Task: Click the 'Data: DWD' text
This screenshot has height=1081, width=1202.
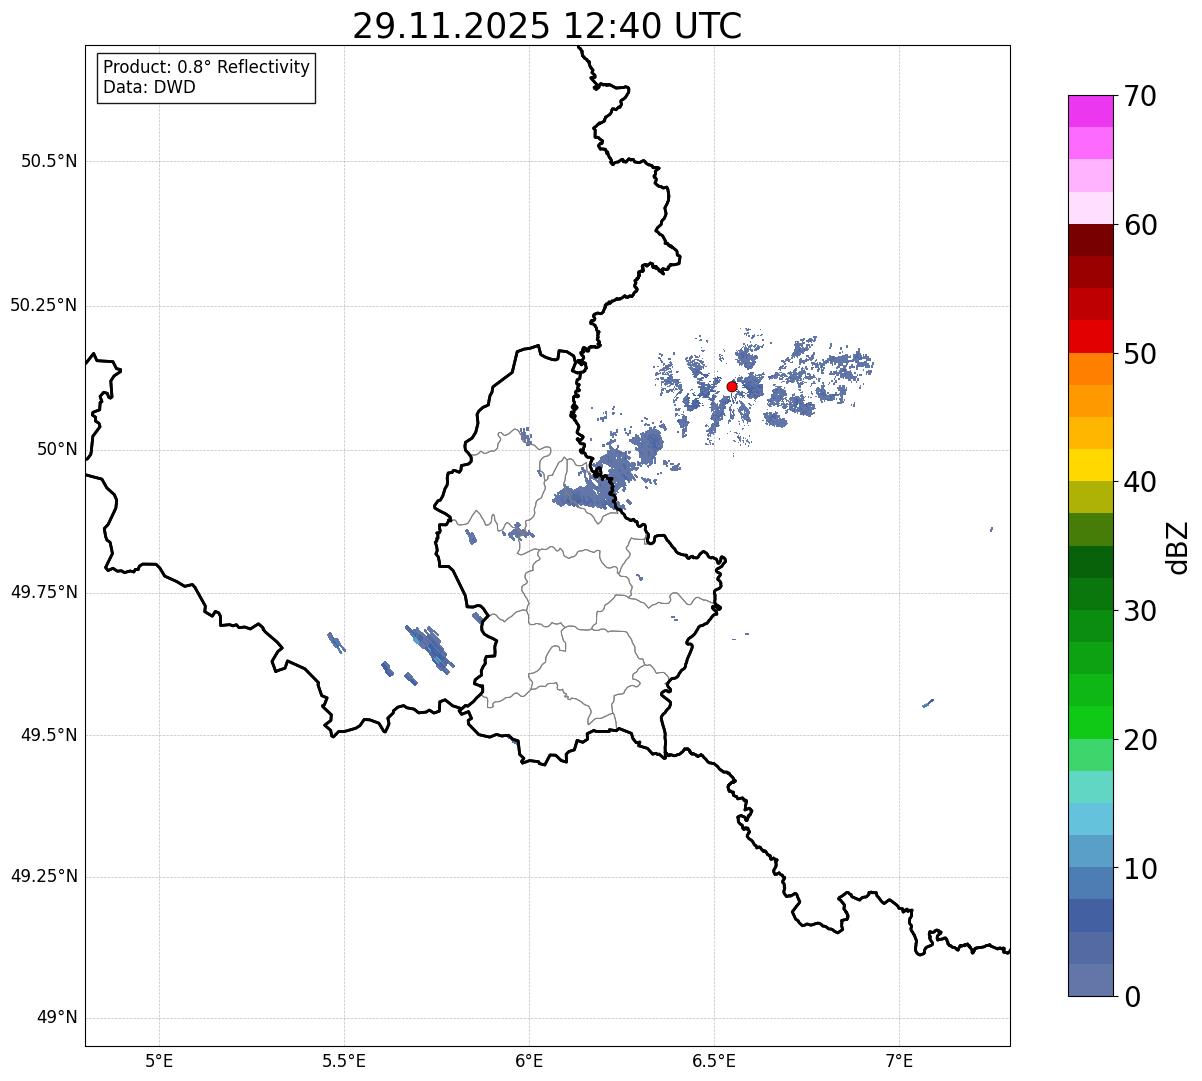Action: [x=150, y=87]
